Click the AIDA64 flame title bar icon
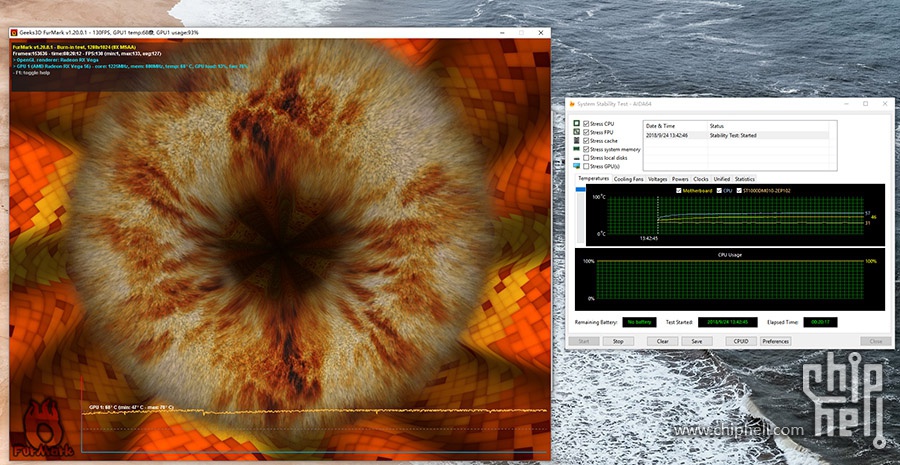Screen dimensions: 900x465 [x=572, y=104]
